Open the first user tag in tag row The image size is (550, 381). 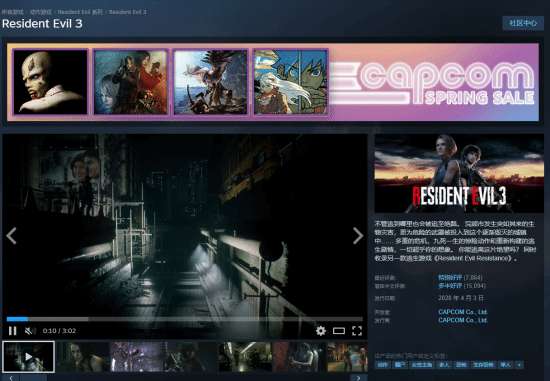(x=382, y=365)
